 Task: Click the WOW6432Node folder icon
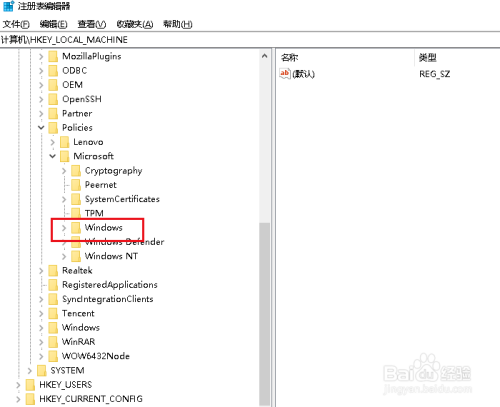point(53,356)
